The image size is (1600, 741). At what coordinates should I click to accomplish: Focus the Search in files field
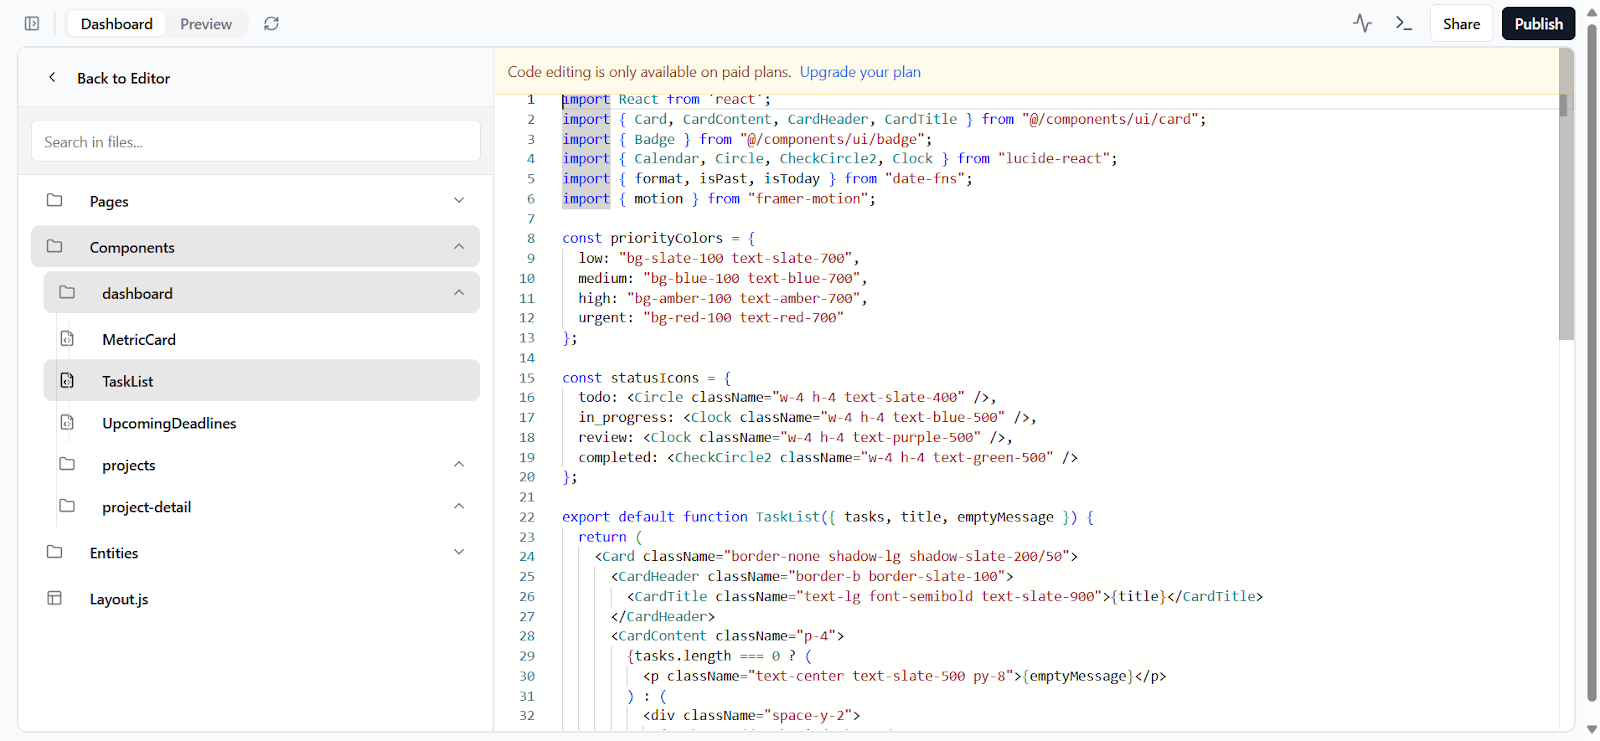(256, 141)
